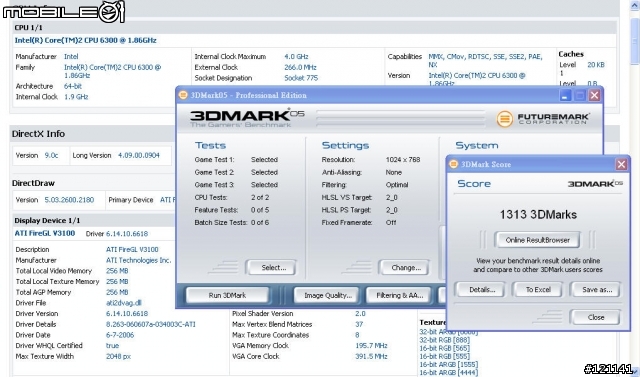Click the 1313 3DMarks score text
Viewport: 640px width, 377px height.
coord(538,215)
